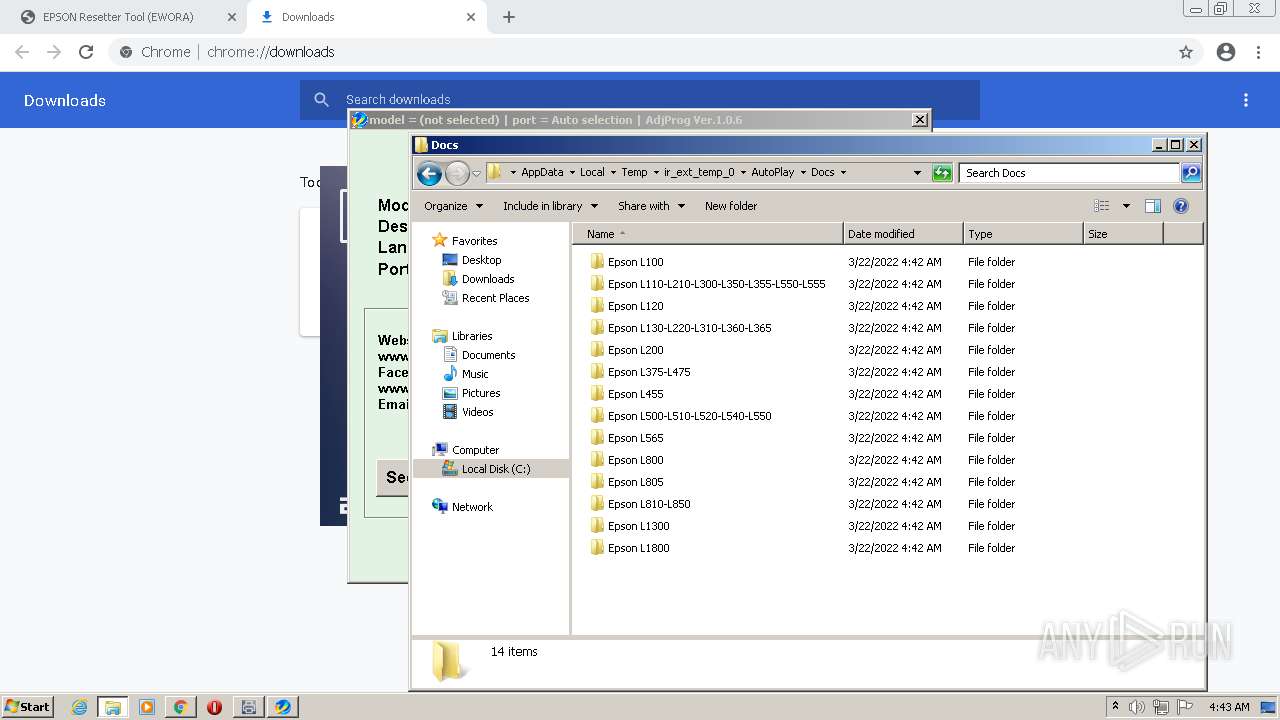The width and height of the screenshot is (1280, 720).
Task: Refresh the Docs folder view
Action: click(x=942, y=173)
